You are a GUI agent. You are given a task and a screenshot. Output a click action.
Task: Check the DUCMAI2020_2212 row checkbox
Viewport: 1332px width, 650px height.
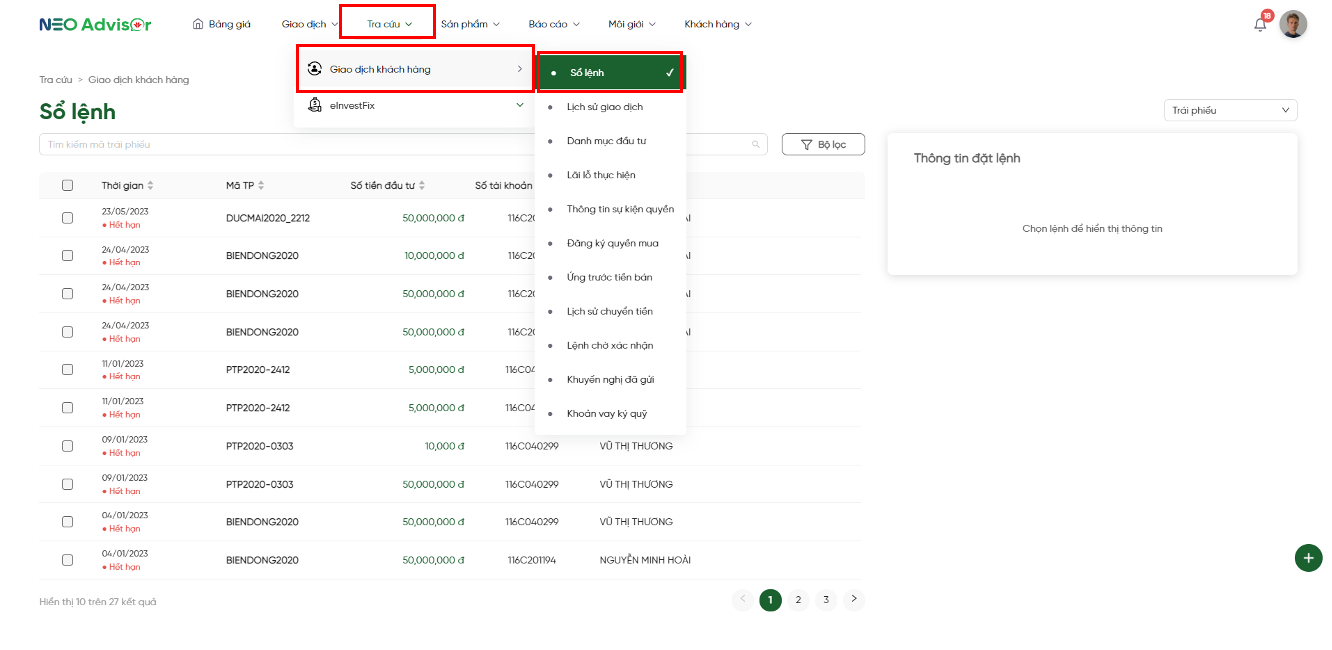pyautogui.click(x=67, y=218)
